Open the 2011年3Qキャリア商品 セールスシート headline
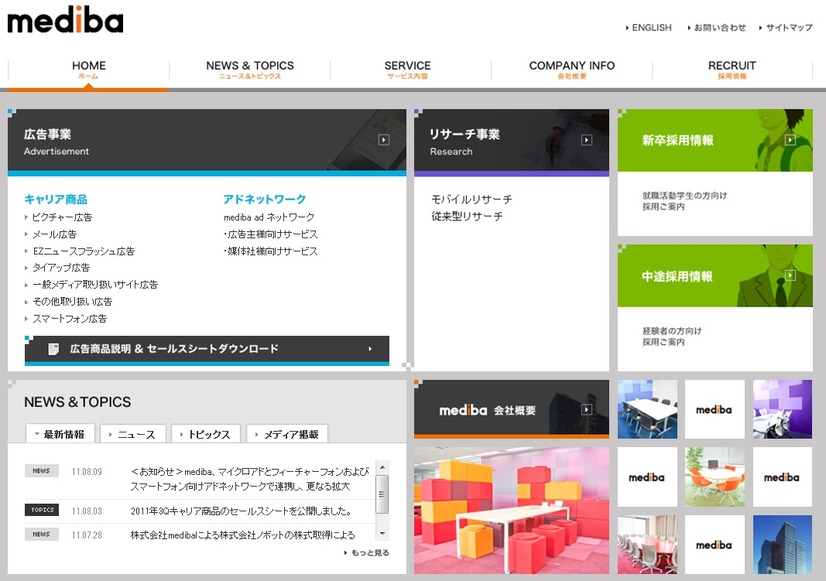This screenshot has height=581, width=826. [241, 511]
